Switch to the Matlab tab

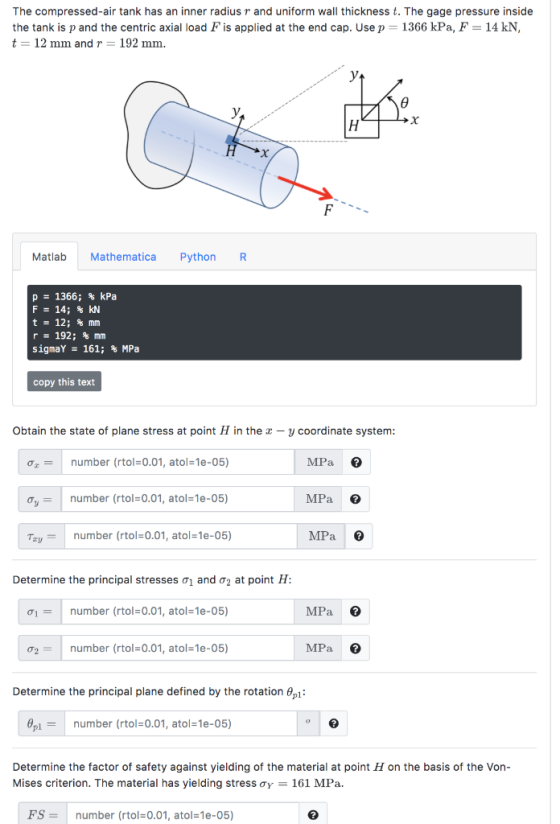pyautogui.click(x=49, y=257)
